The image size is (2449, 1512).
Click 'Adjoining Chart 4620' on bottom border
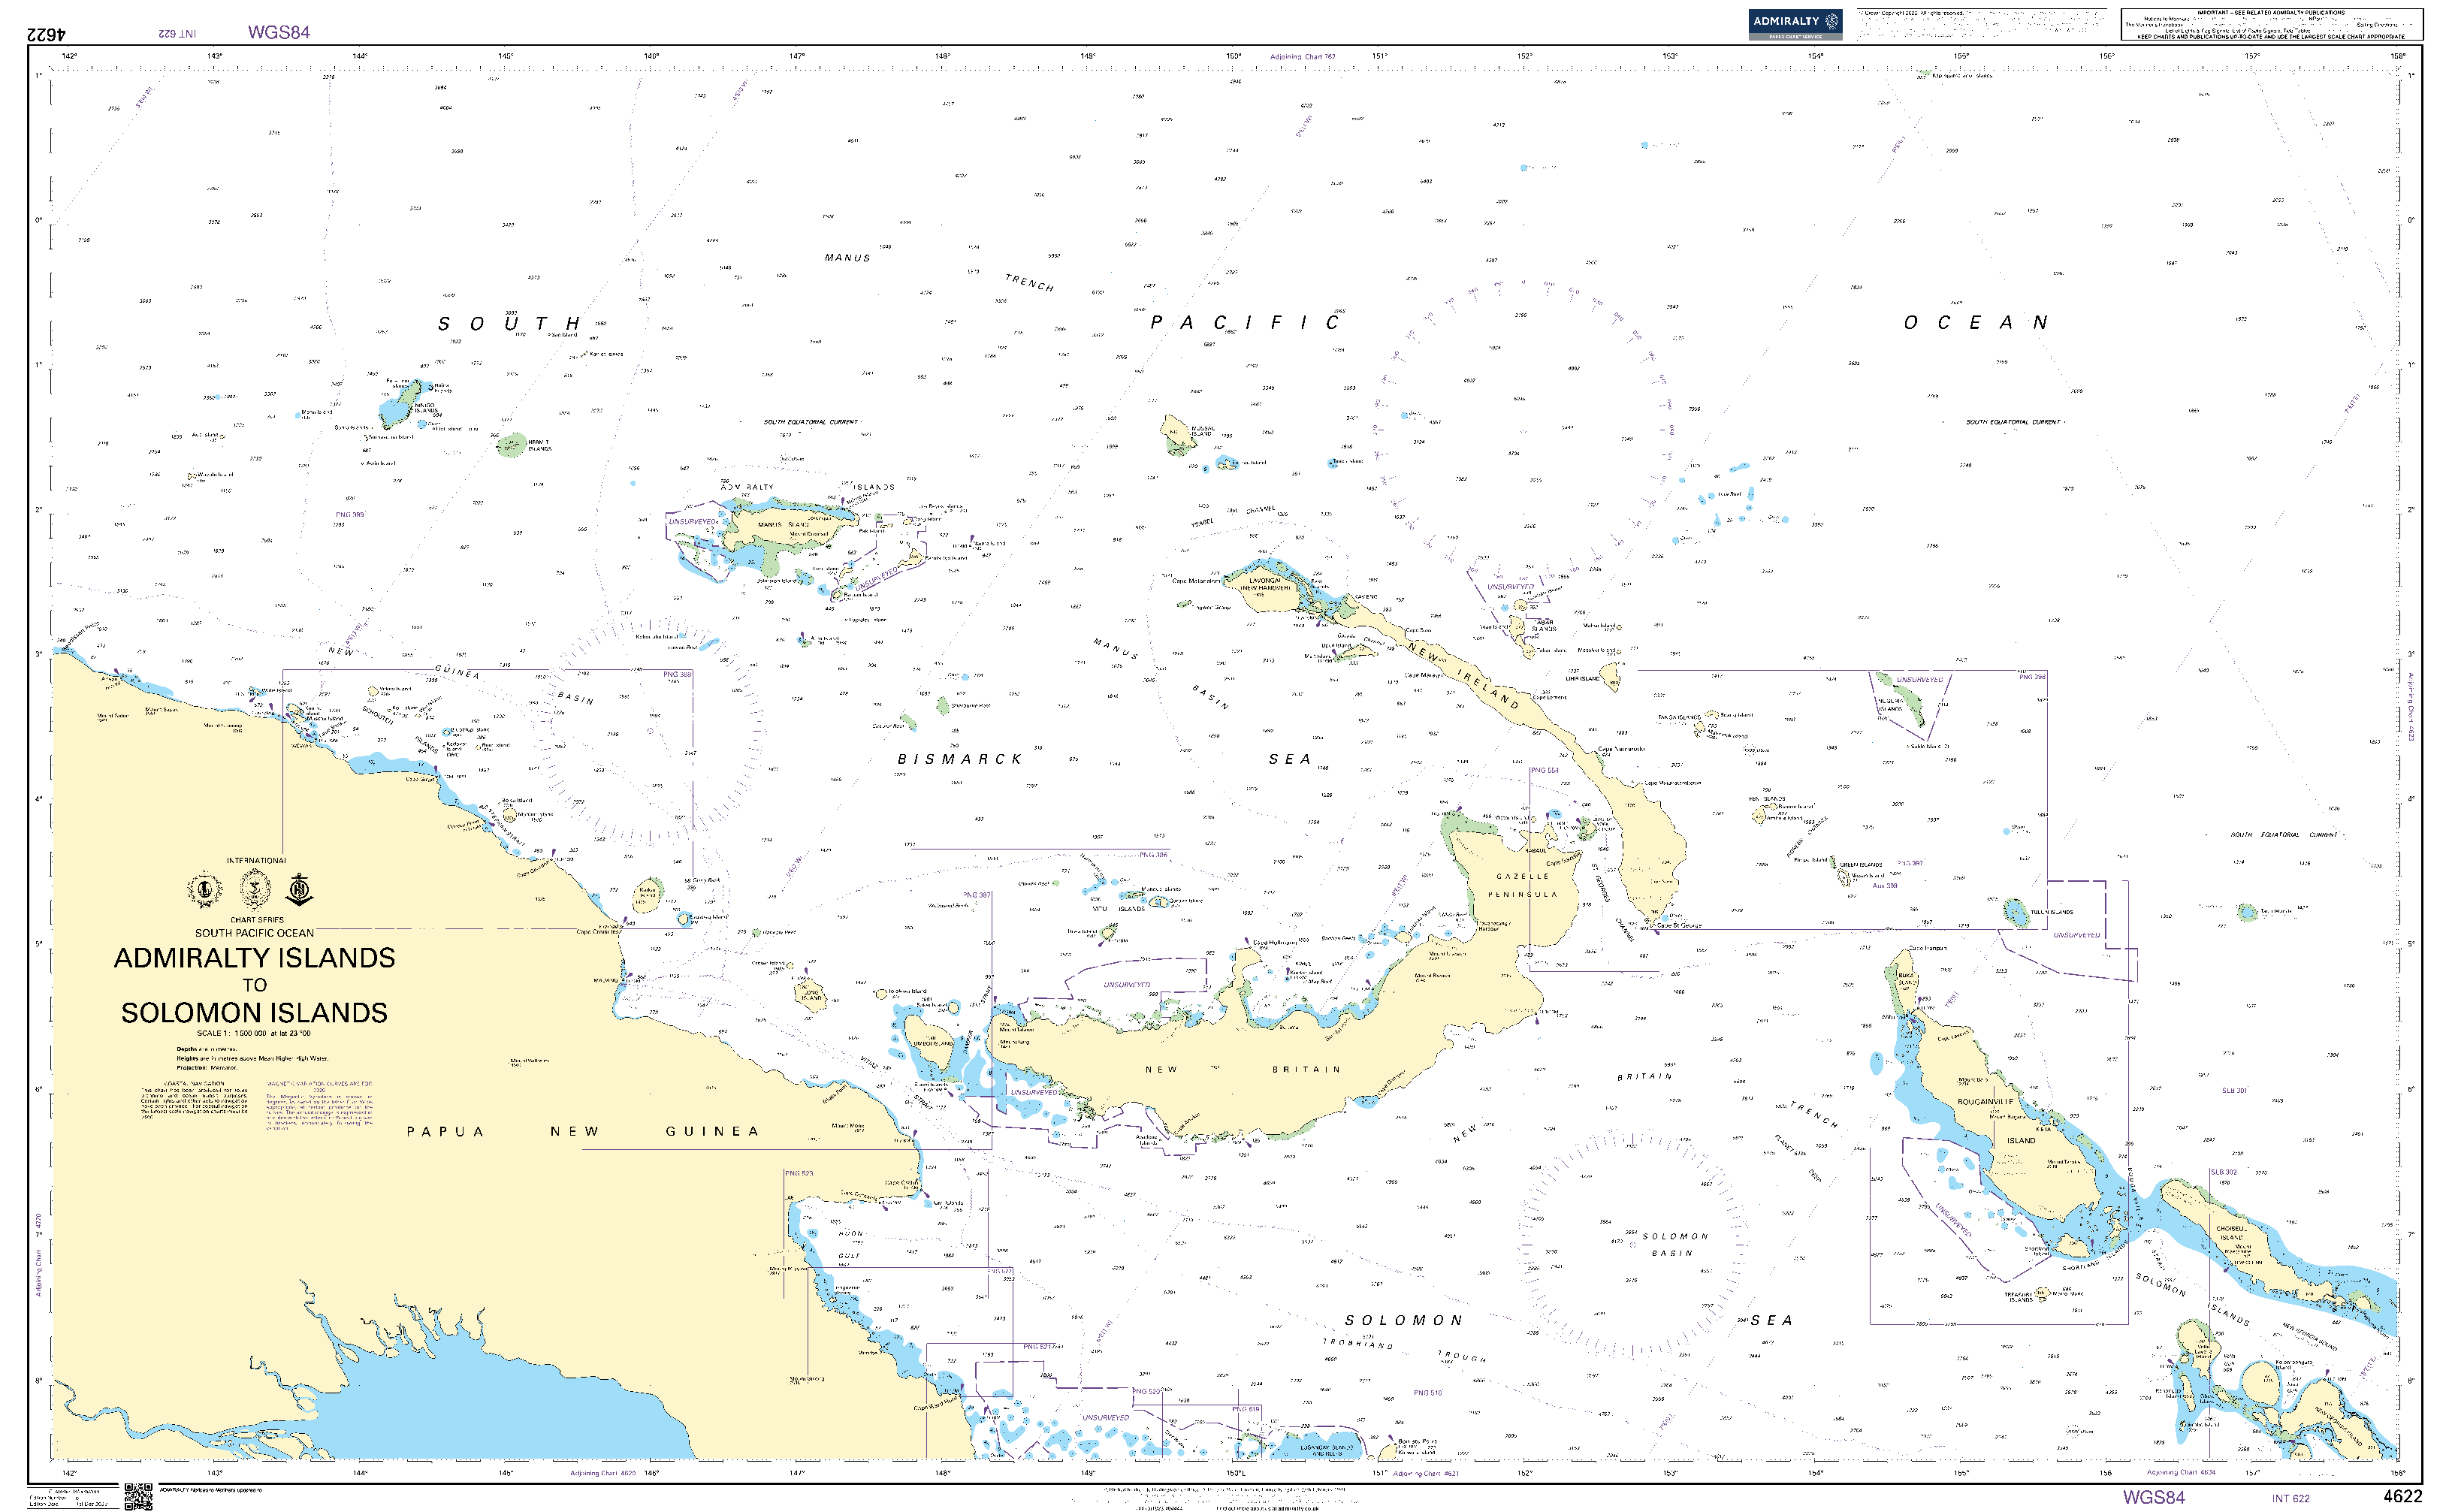(x=603, y=1473)
